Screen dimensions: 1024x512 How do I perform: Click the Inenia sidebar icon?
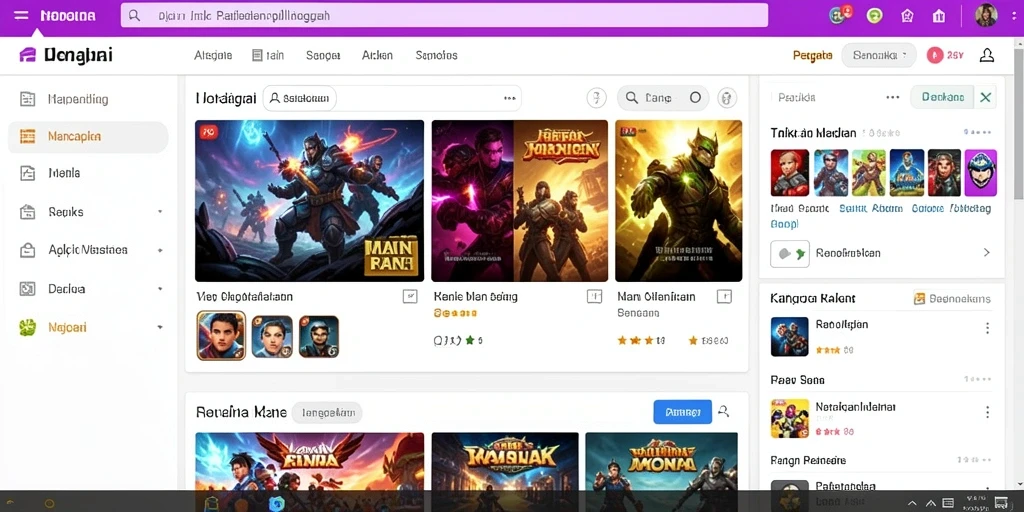coord(27,174)
